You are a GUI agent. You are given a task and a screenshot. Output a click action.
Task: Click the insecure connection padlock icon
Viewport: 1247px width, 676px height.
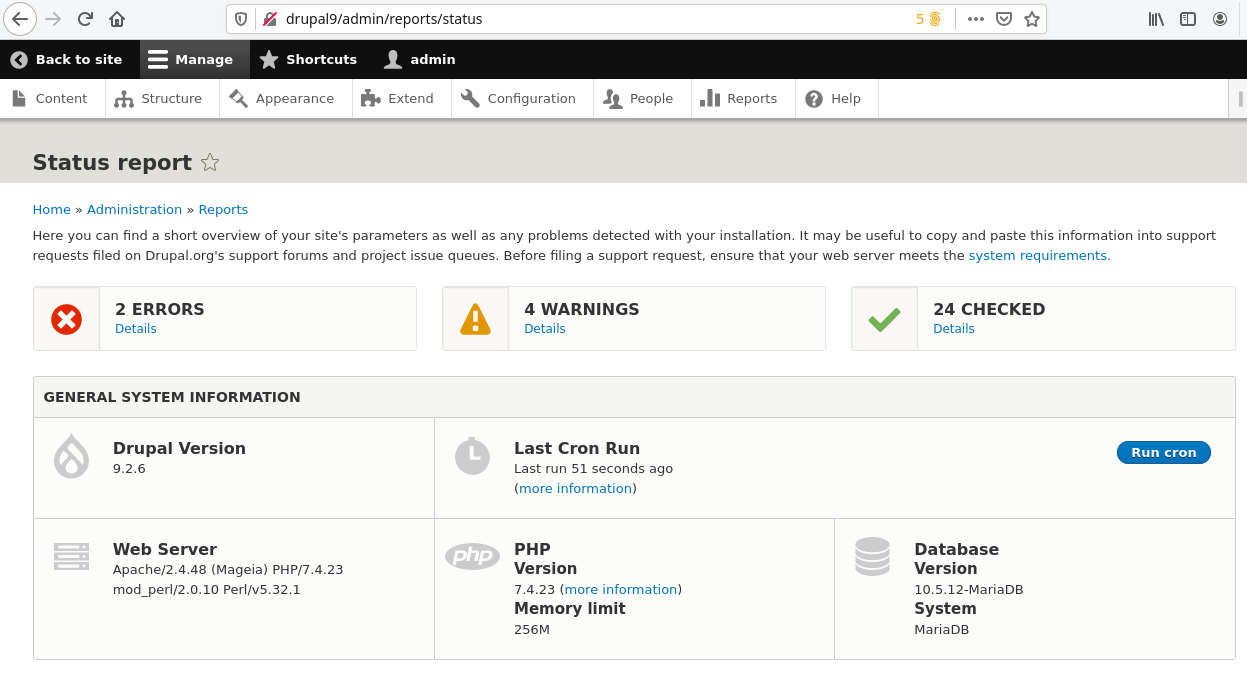pos(269,19)
